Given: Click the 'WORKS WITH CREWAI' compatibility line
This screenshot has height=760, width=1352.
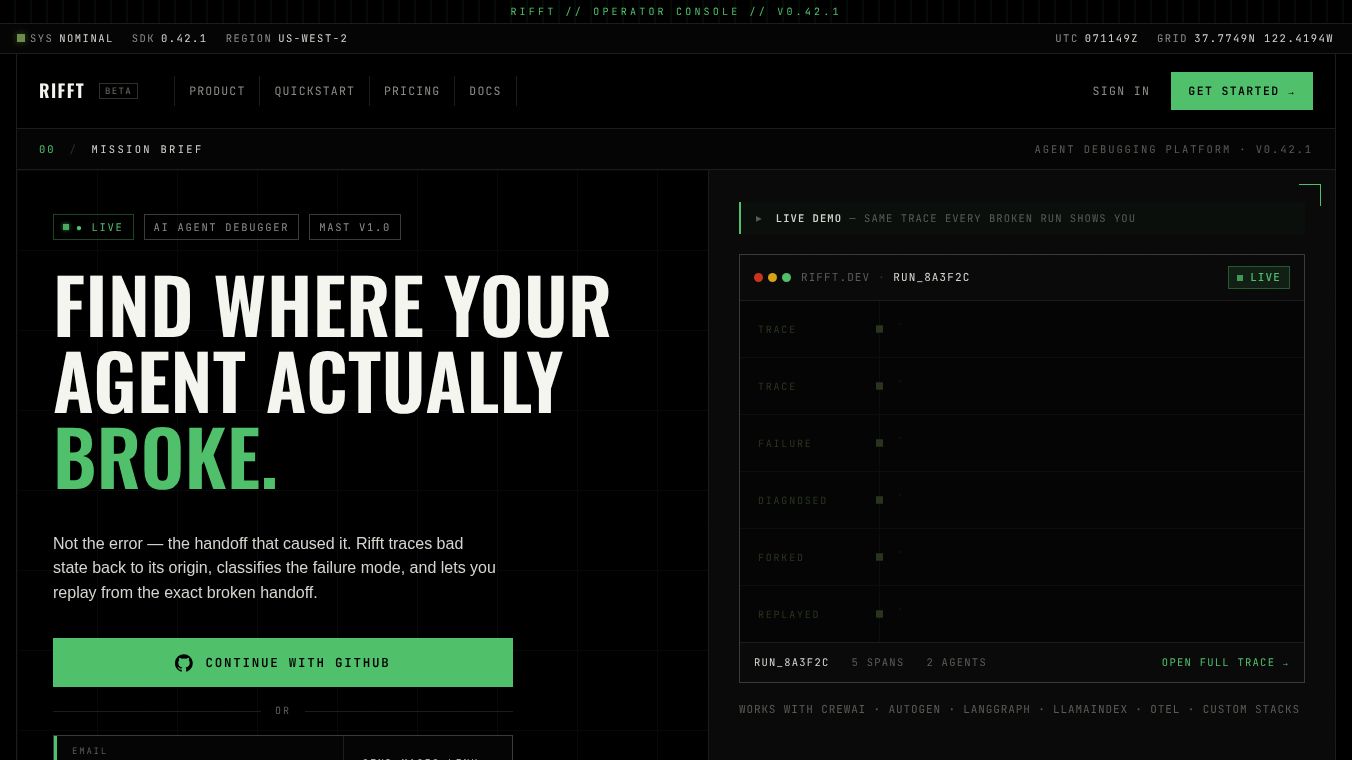Looking at the screenshot, I should (1019, 709).
